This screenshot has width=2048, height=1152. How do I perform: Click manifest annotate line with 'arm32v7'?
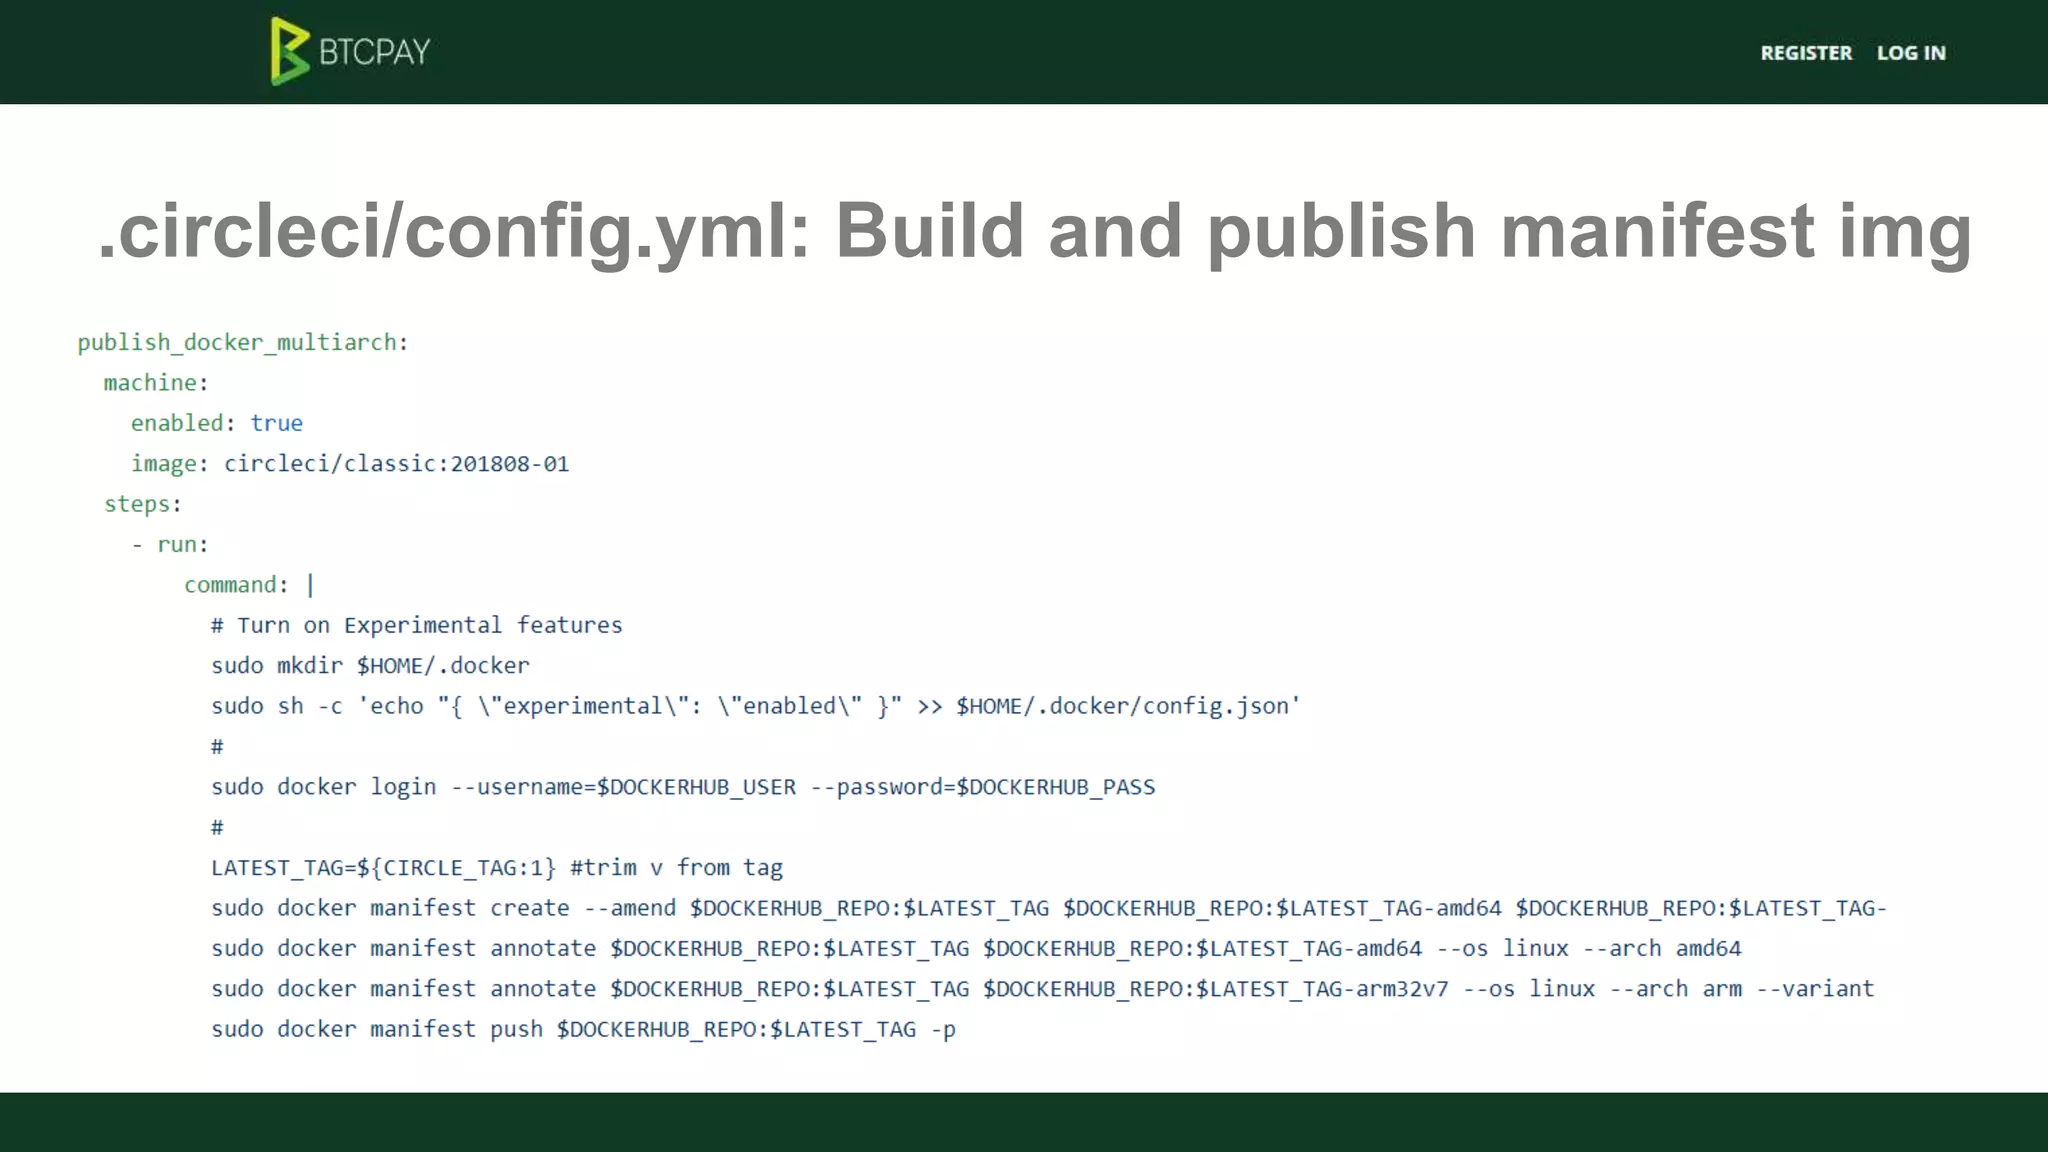[x=1043, y=989]
